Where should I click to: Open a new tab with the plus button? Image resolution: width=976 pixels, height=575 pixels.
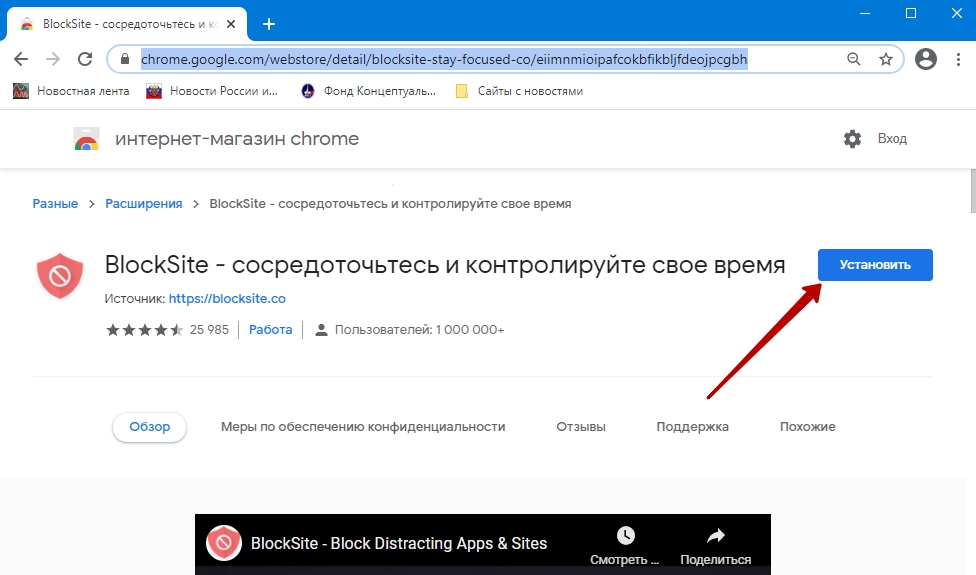pos(268,24)
